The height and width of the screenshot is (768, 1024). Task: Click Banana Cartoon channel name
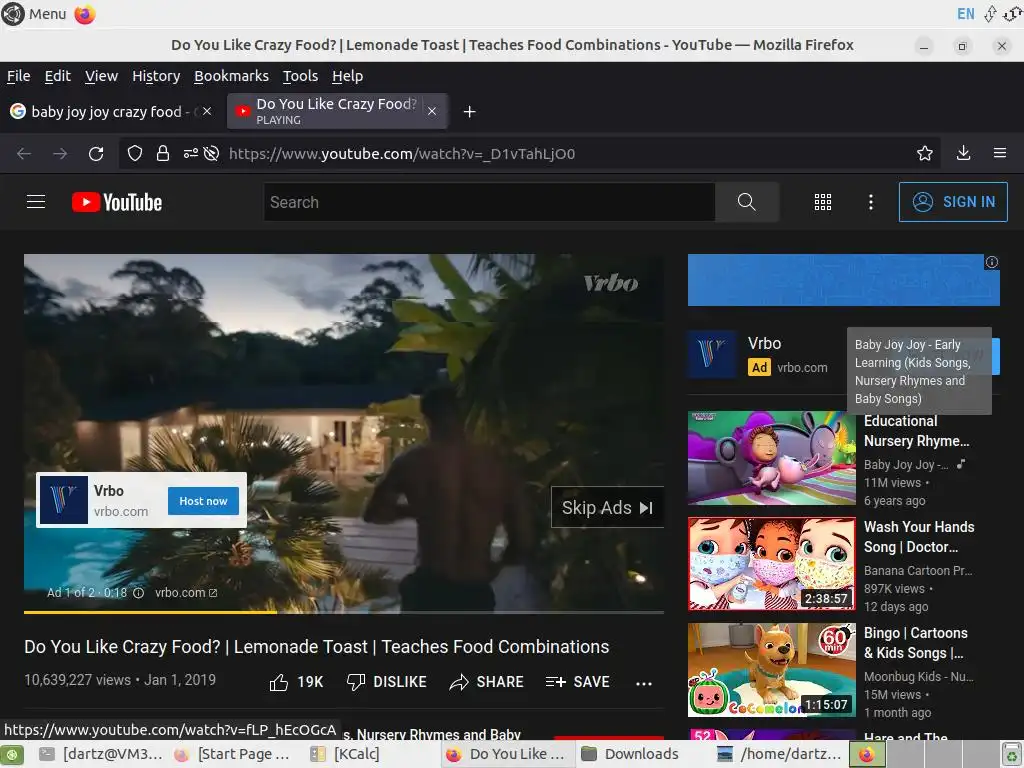[918, 570]
